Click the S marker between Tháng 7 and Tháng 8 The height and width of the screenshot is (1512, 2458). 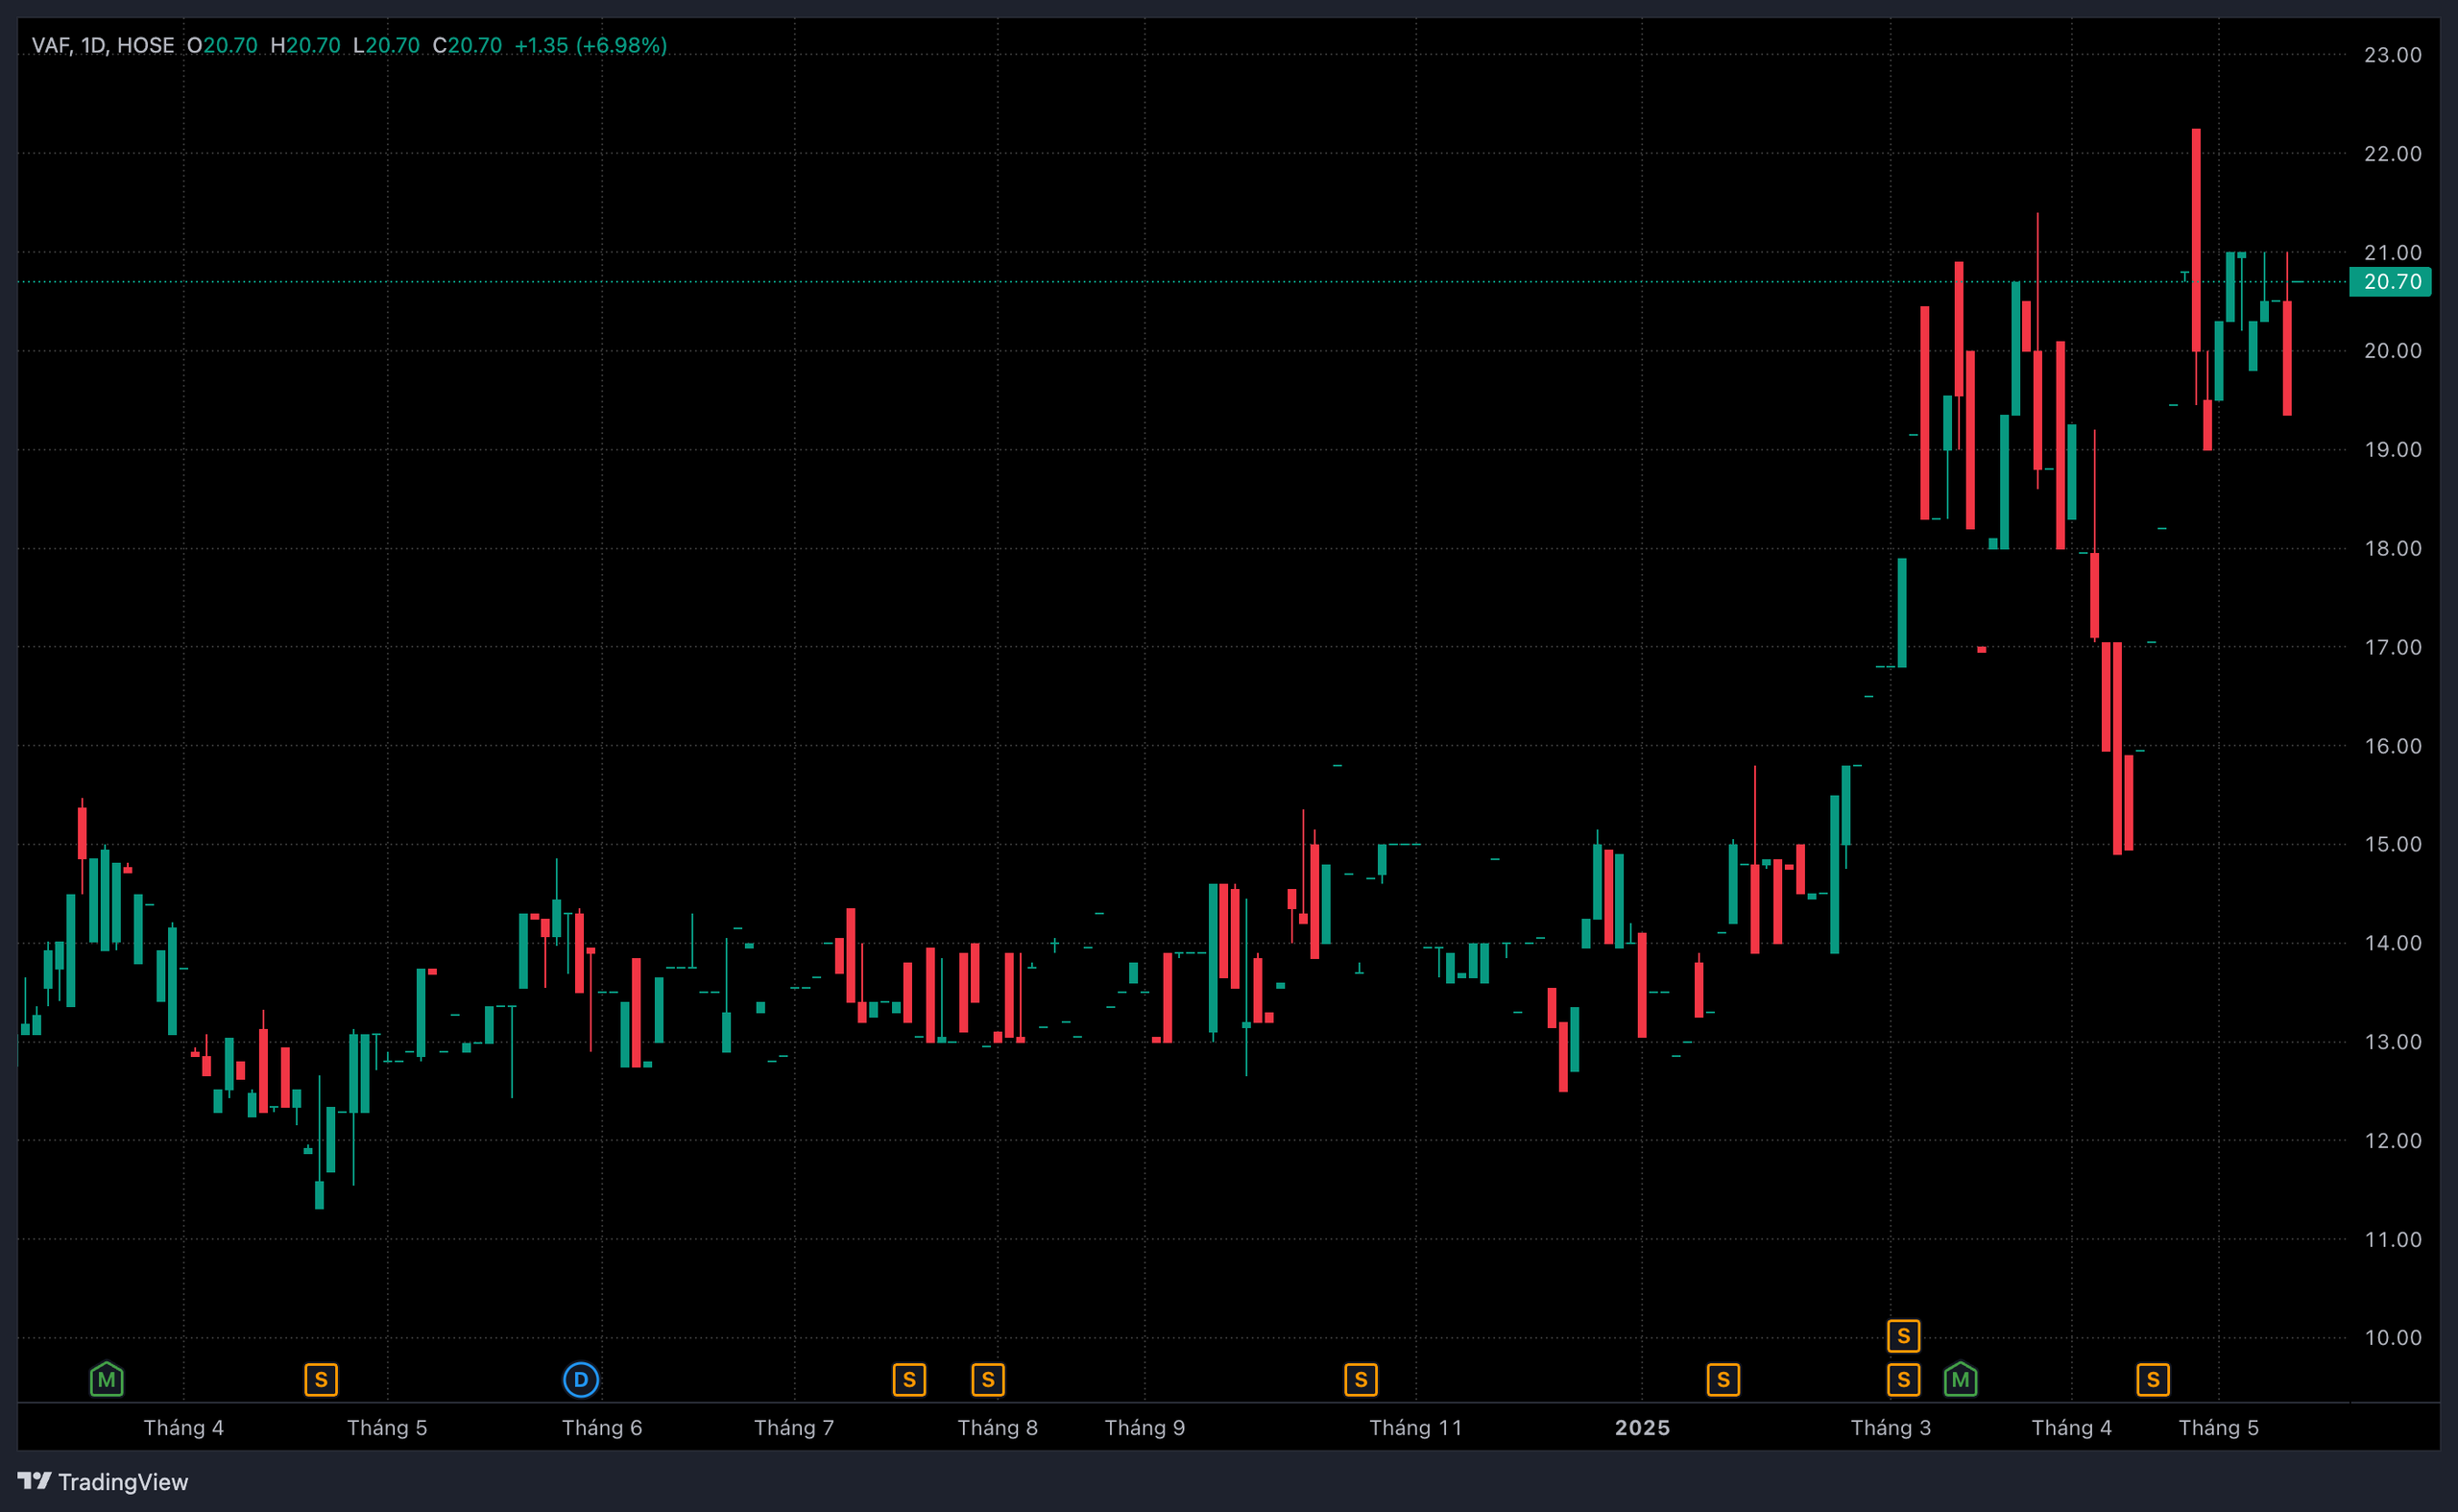point(909,1380)
